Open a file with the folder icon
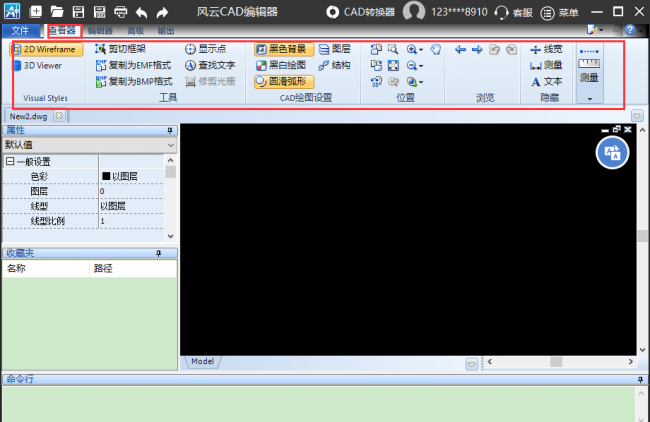The height and width of the screenshot is (422, 650). 57,12
